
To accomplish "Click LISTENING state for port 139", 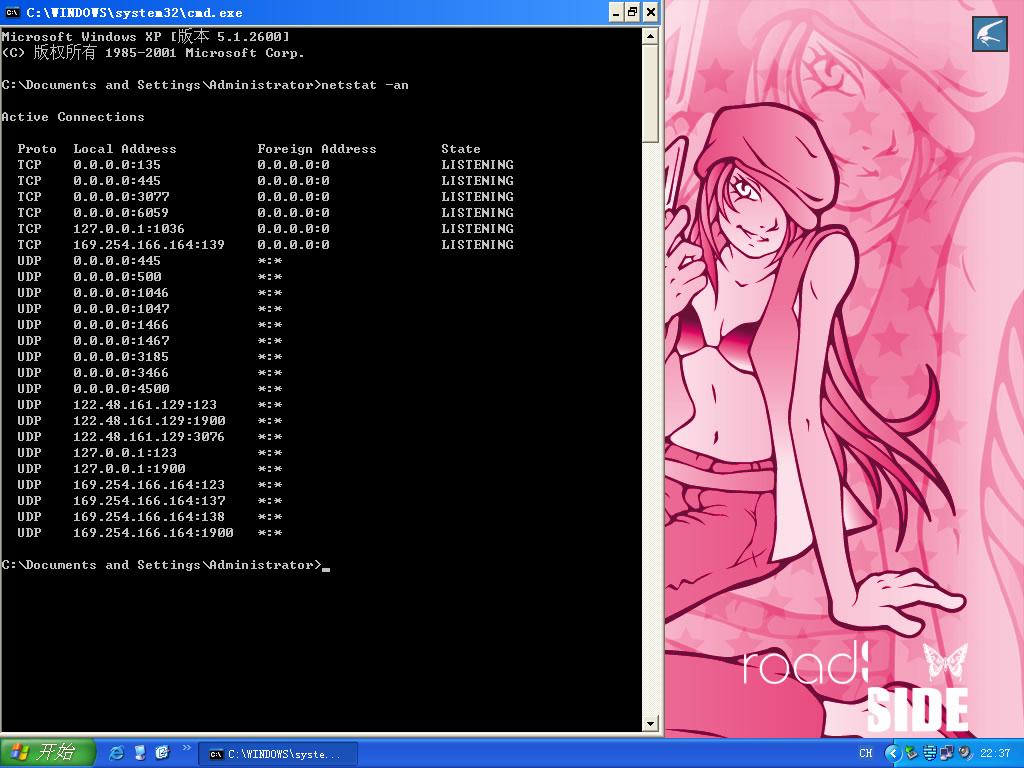I will point(477,245).
